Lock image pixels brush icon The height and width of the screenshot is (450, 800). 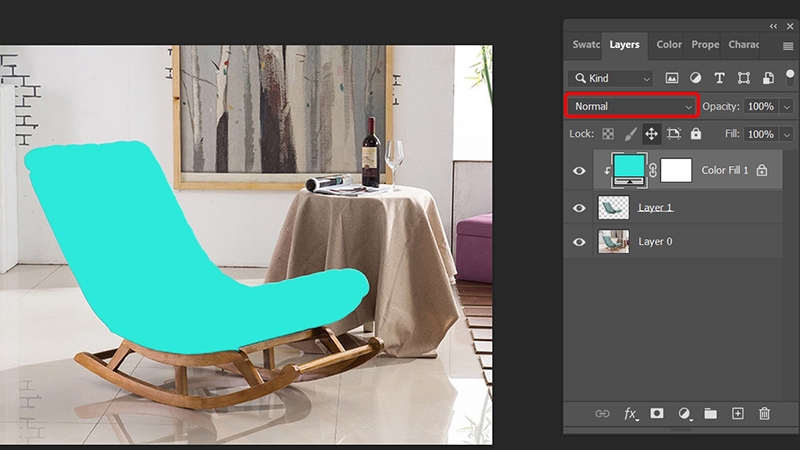(631, 134)
